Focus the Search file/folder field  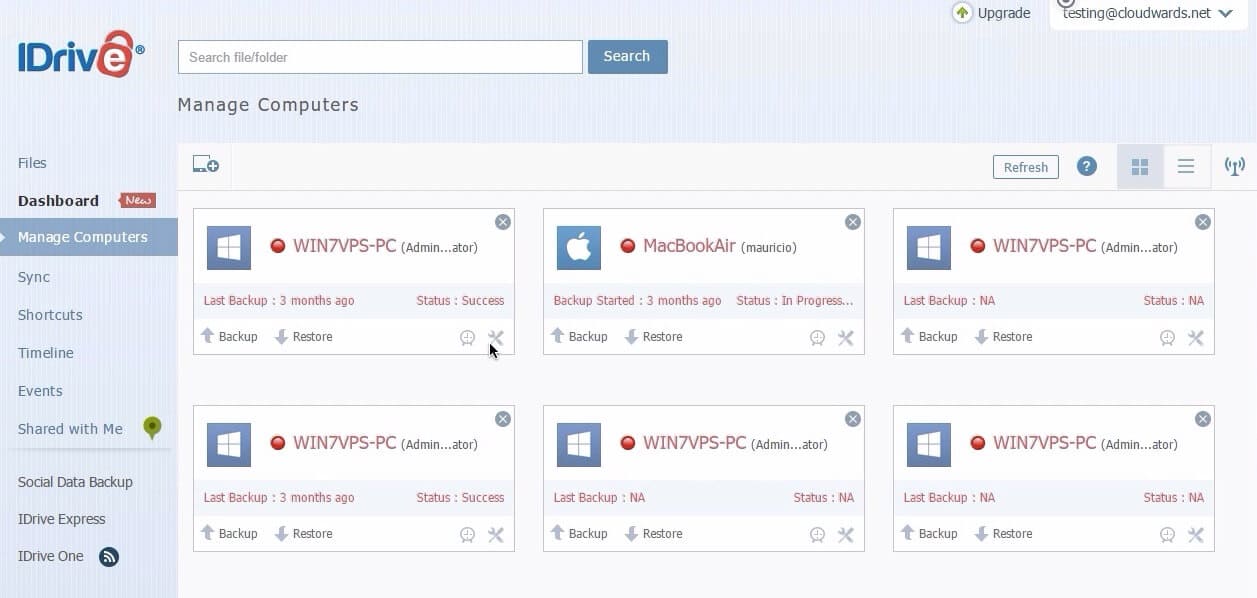click(x=380, y=57)
